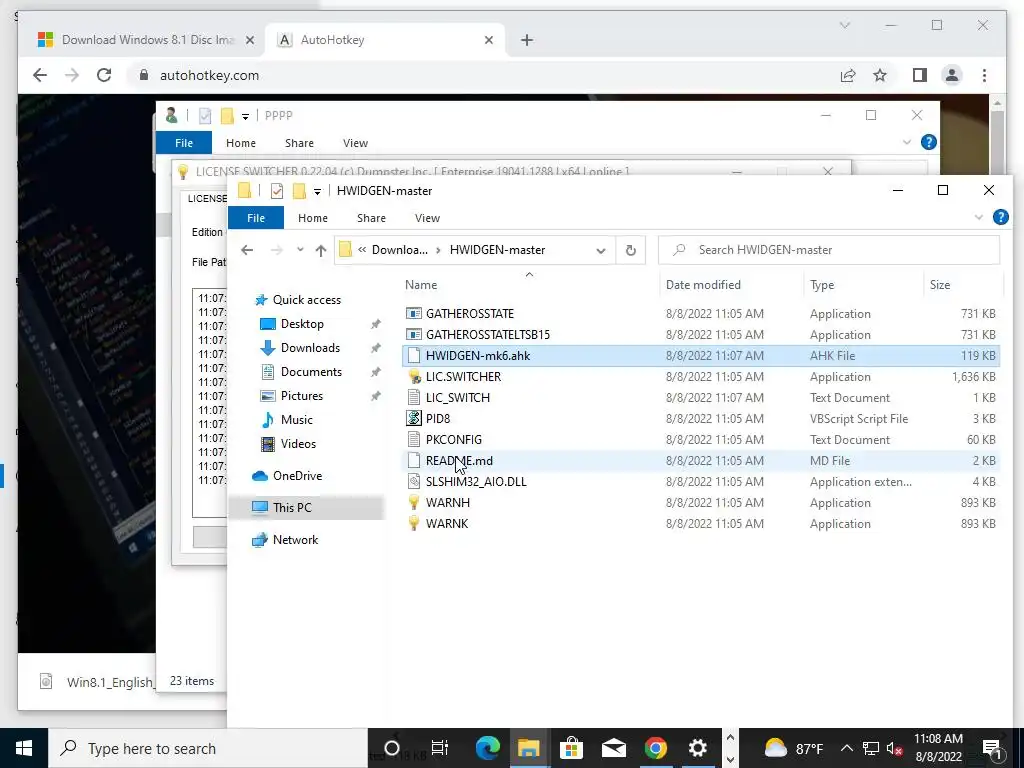The height and width of the screenshot is (768, 1024).
Task: Open Pictures in navigation pane
Action: click(301, 396)
